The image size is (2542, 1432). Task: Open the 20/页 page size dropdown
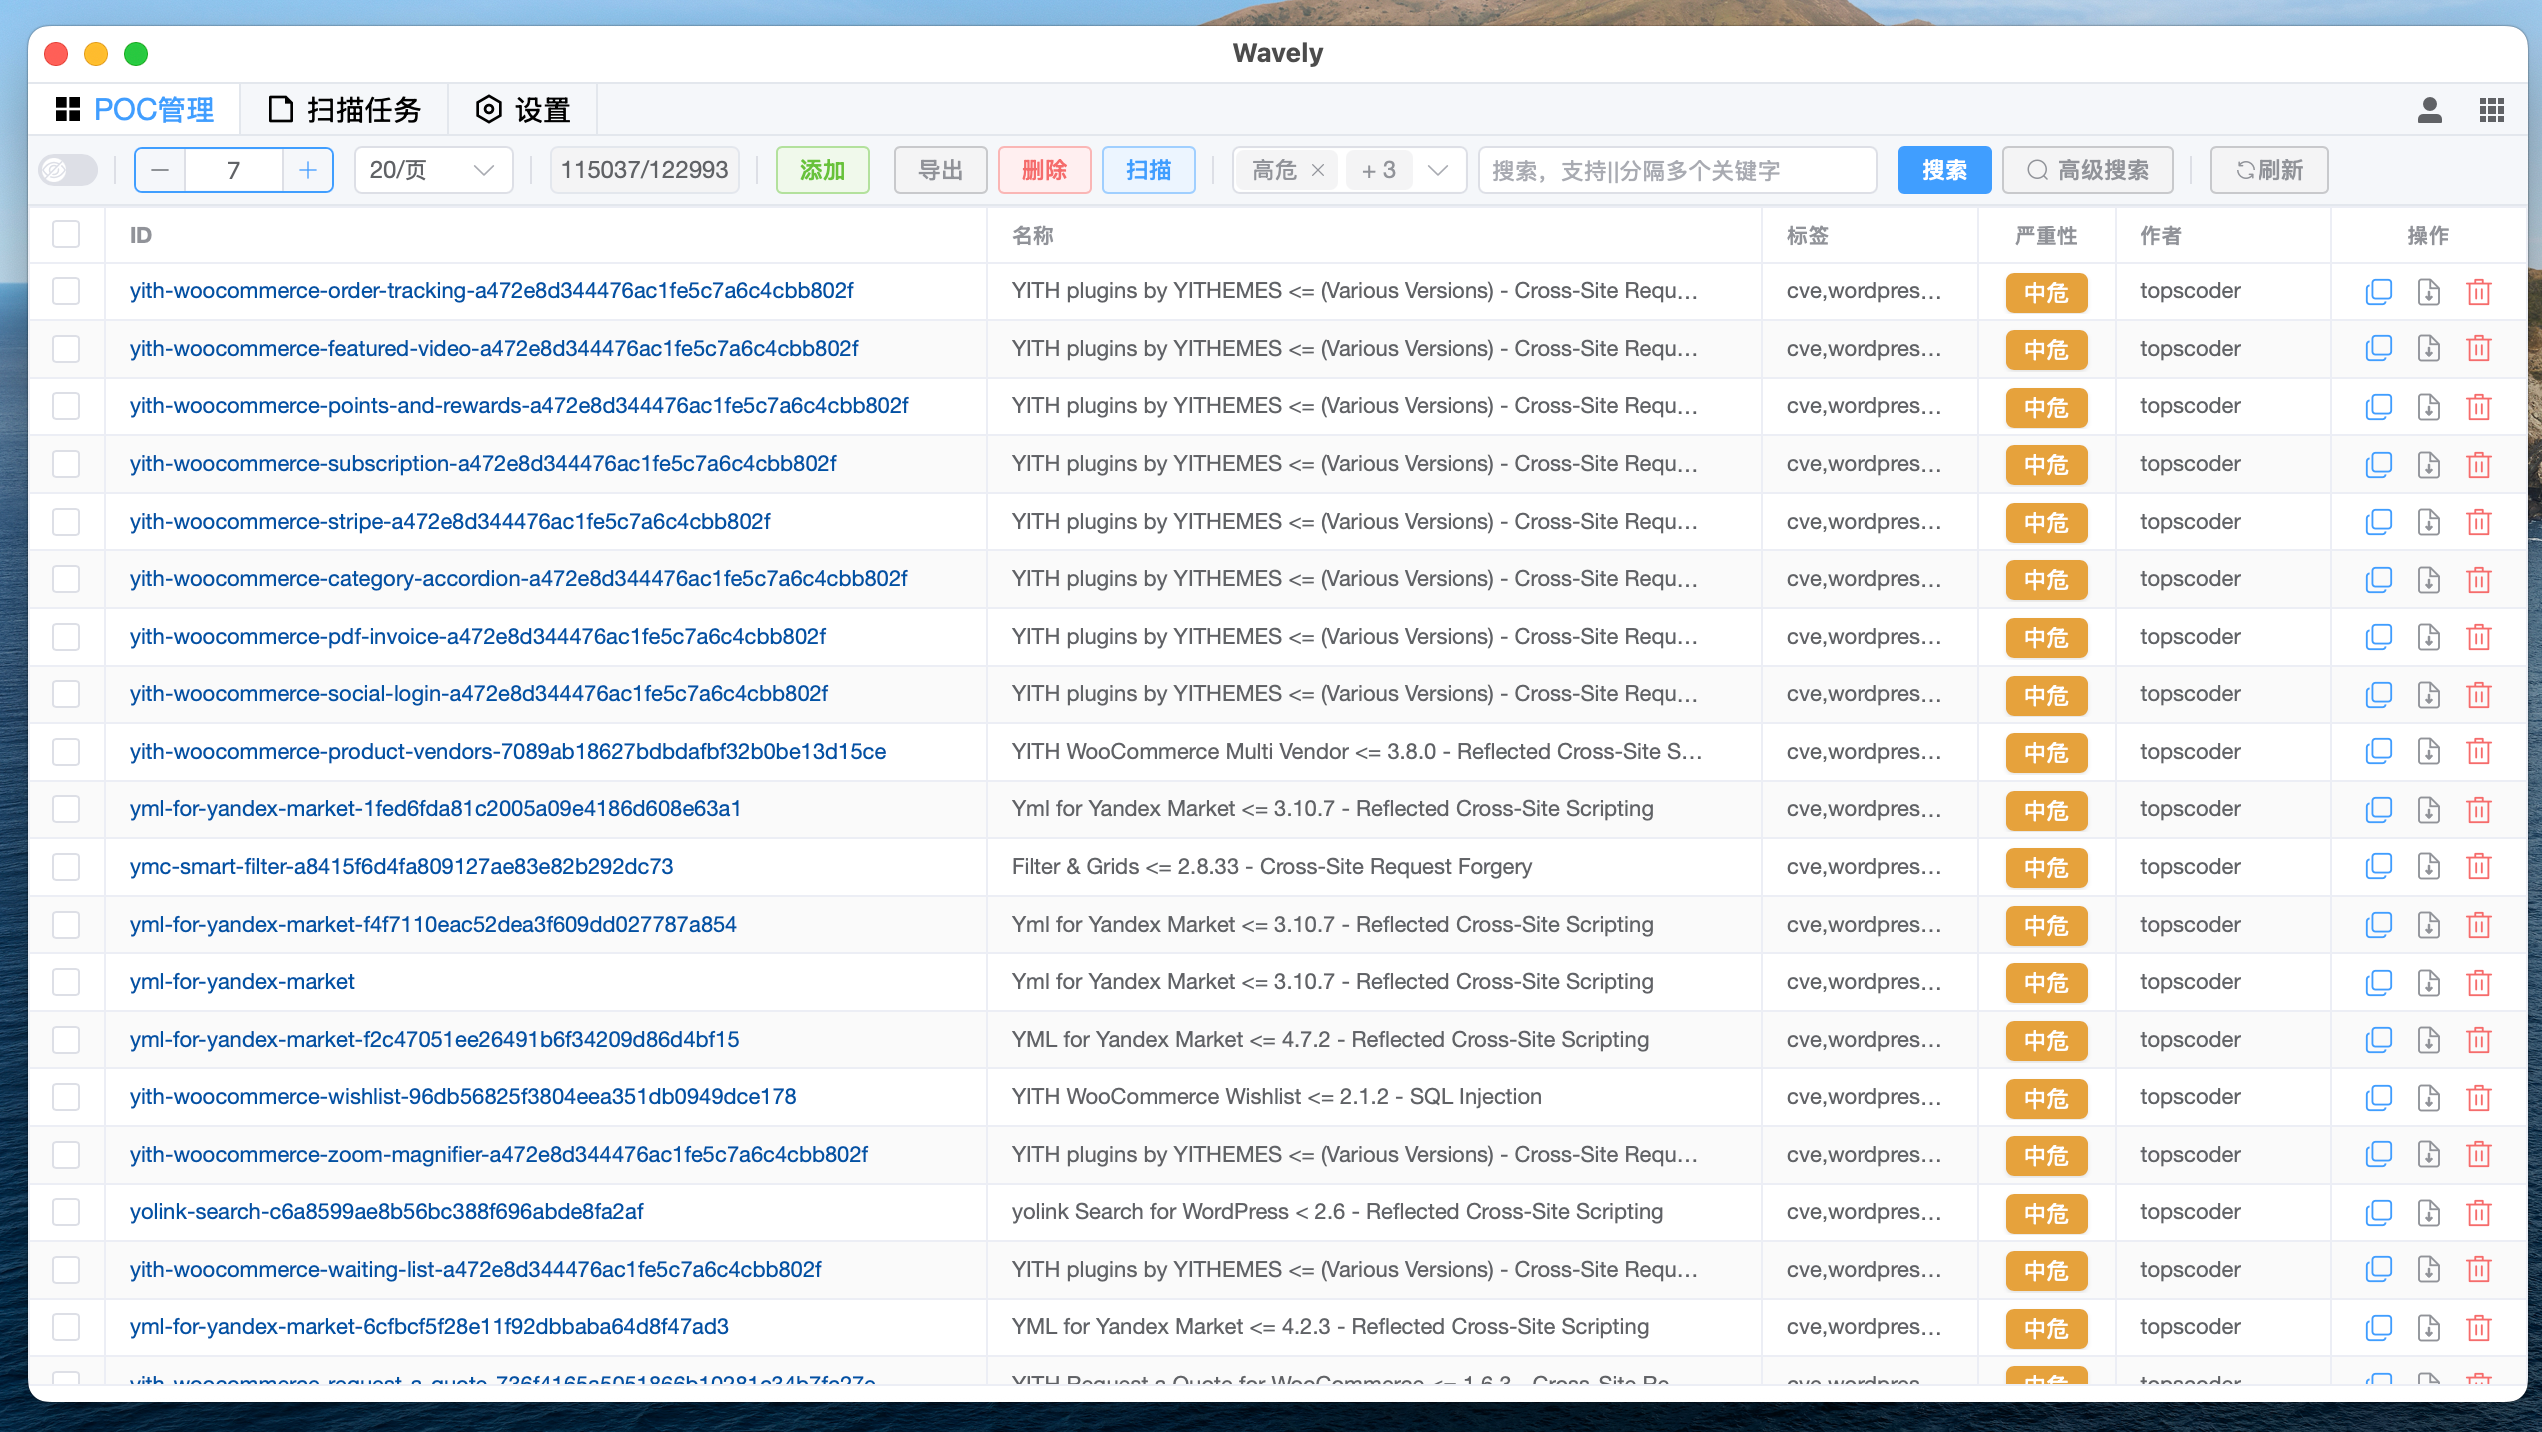click(x=433, y=170)
